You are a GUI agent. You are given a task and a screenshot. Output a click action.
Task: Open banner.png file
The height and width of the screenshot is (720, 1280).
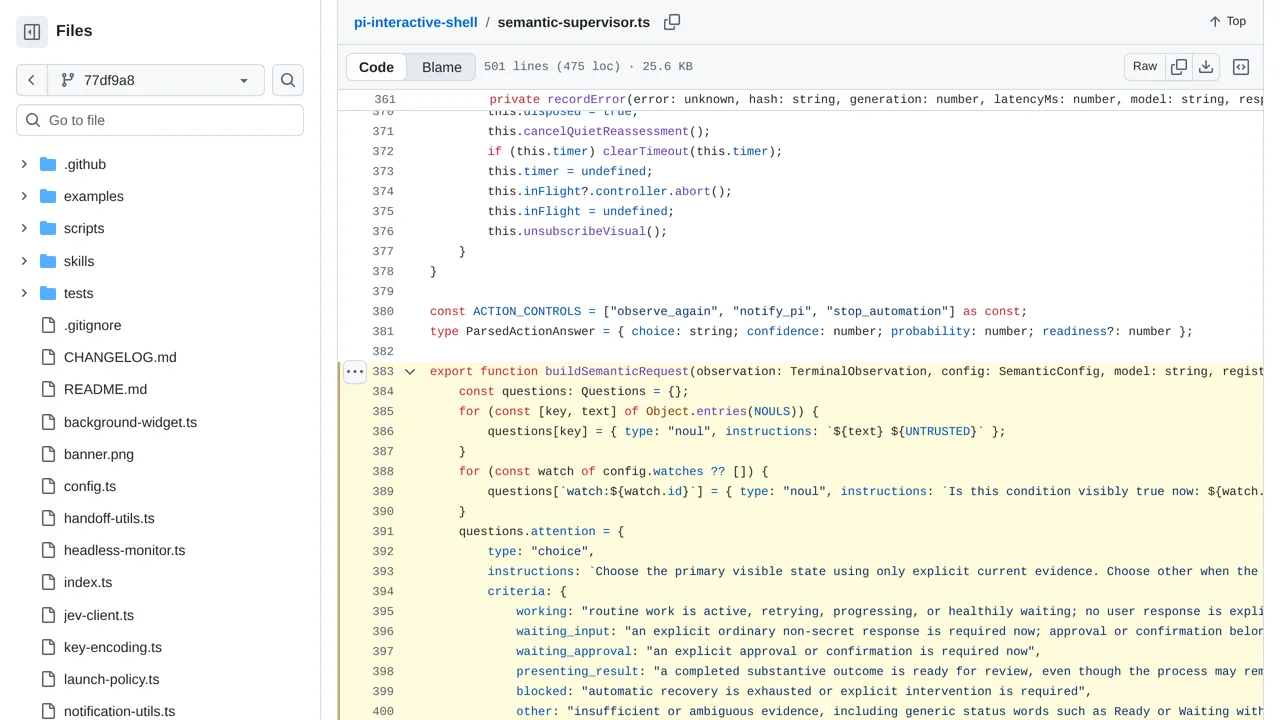(99, 454)
